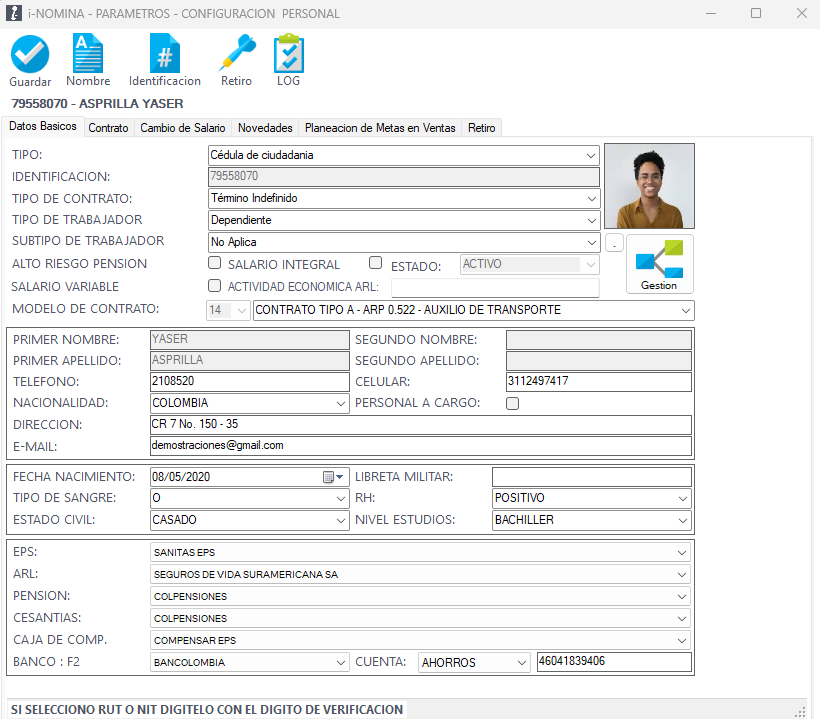Open calendar picker for Fecha Nacimiento
This screenshot has width=820, height=719.
[x=333, y=477]
